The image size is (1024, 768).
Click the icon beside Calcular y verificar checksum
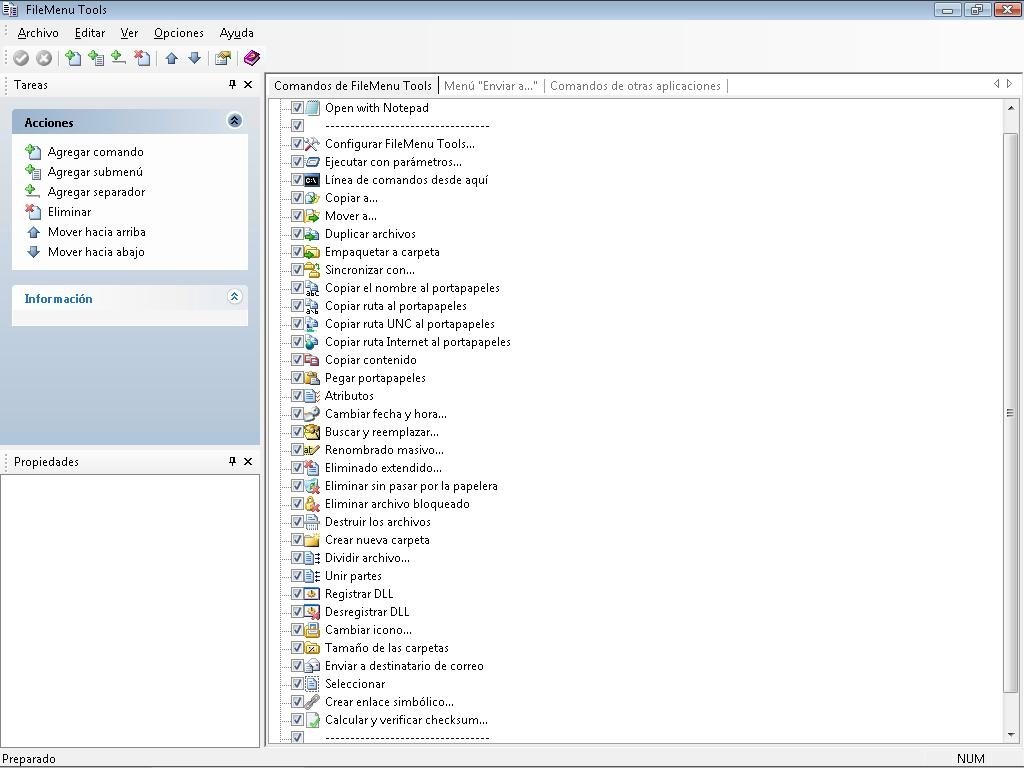(x=312, y=720)
